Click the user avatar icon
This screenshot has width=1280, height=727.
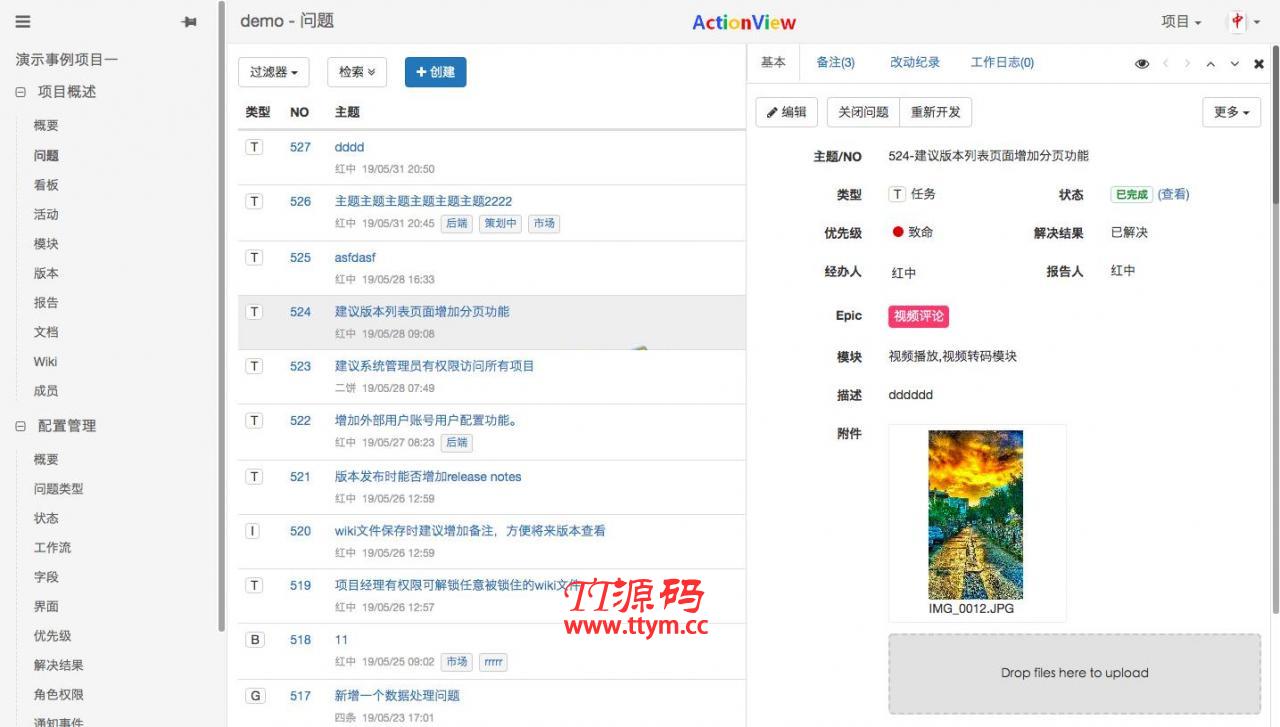tap(1238, 21)
